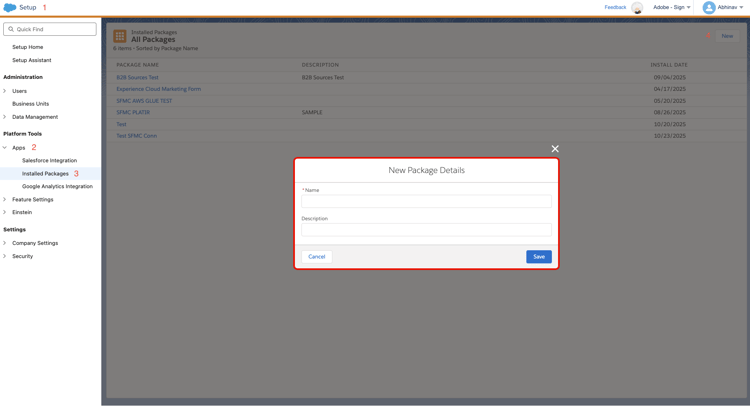The height and width of the screenshot is (406, 750).
Task: Click the 04/17/2025 install date
Action: [x=670, y=89]
